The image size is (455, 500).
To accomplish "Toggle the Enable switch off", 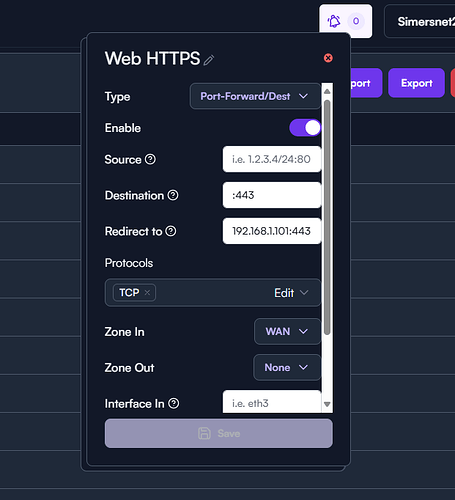I will click(305, 128).
